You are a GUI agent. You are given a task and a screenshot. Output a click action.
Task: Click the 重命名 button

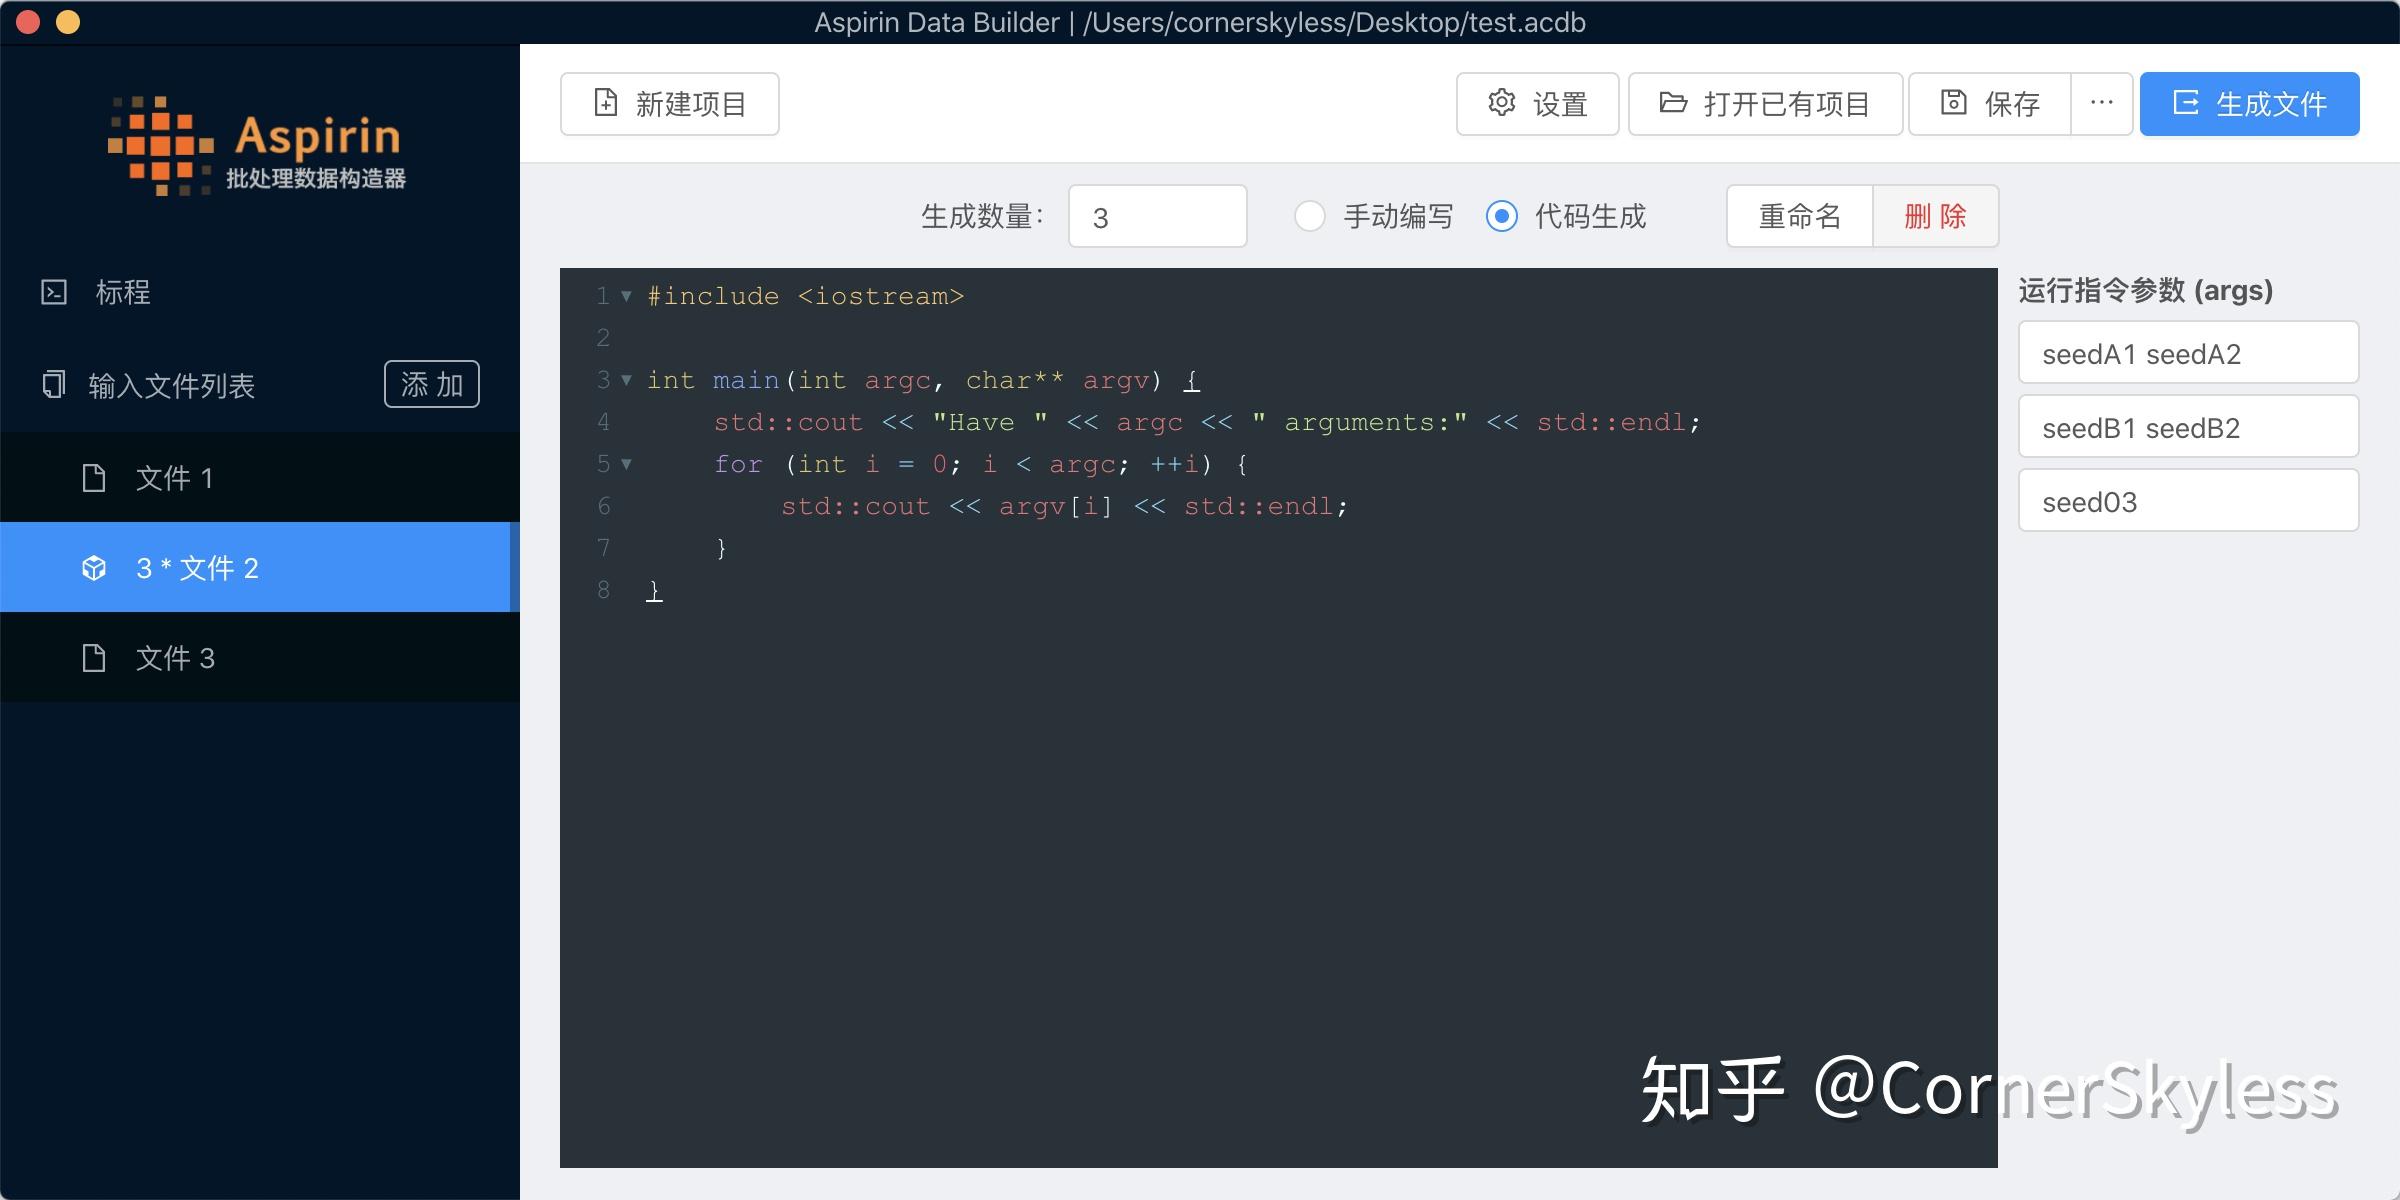click(x=1800, y=216)
